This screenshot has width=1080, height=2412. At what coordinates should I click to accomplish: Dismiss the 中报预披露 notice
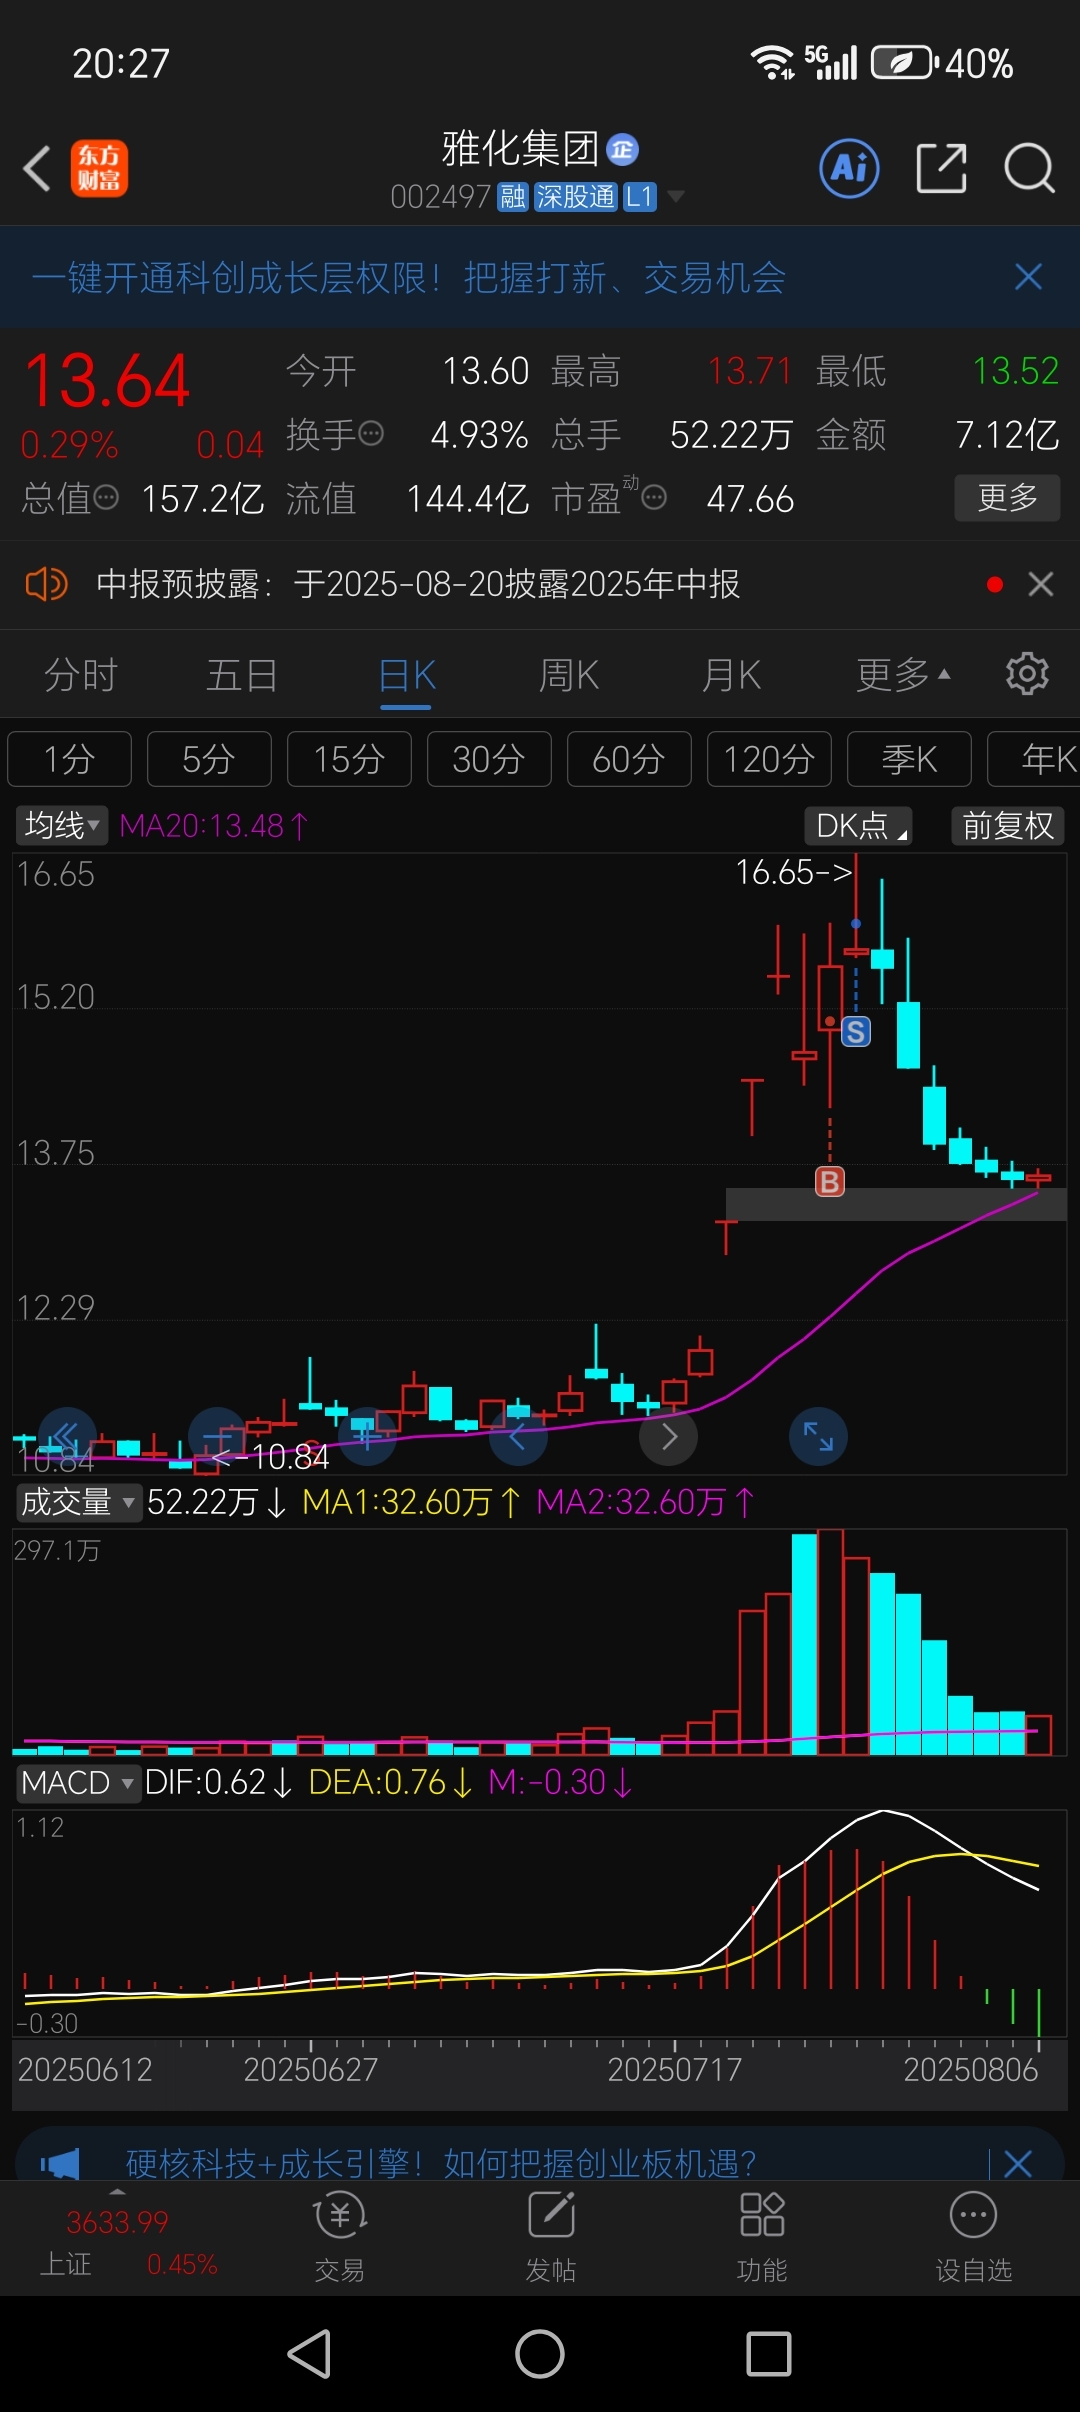click(x=1041, y=584)
